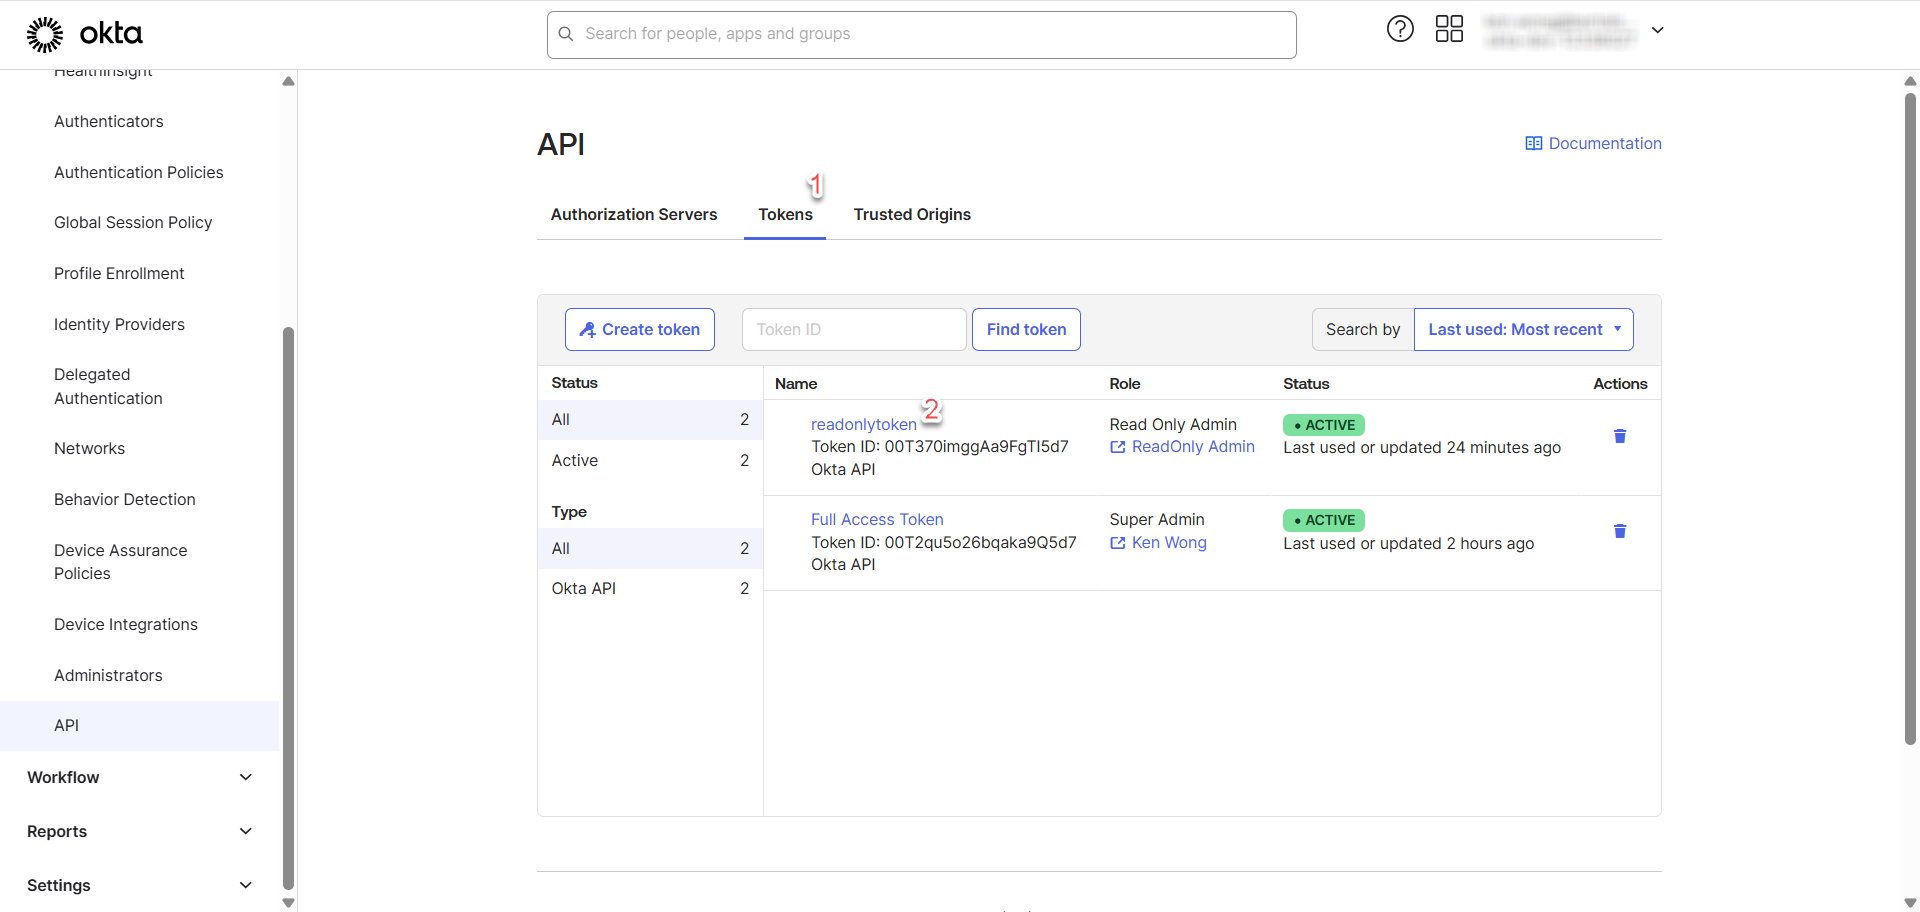
Task: Click the Token ID input field
Action: tap(854, 330)
